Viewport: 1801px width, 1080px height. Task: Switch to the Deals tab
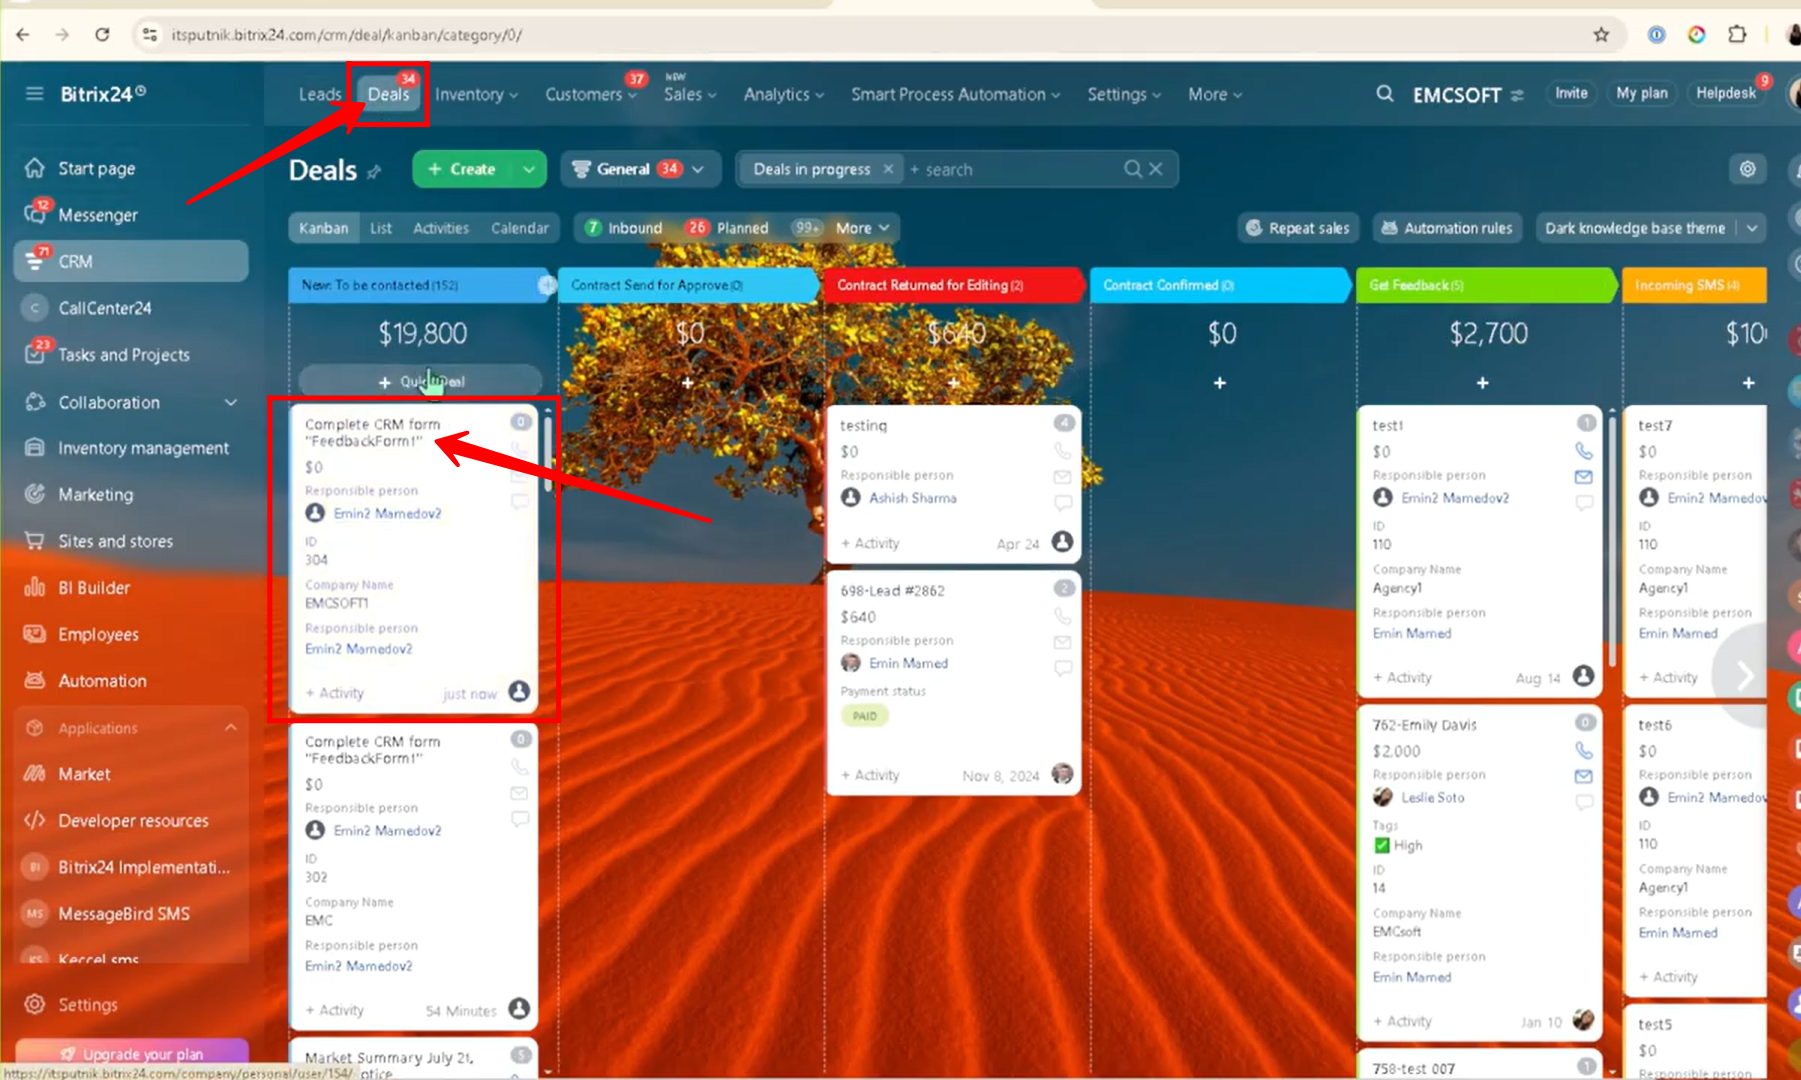(388, 94)
